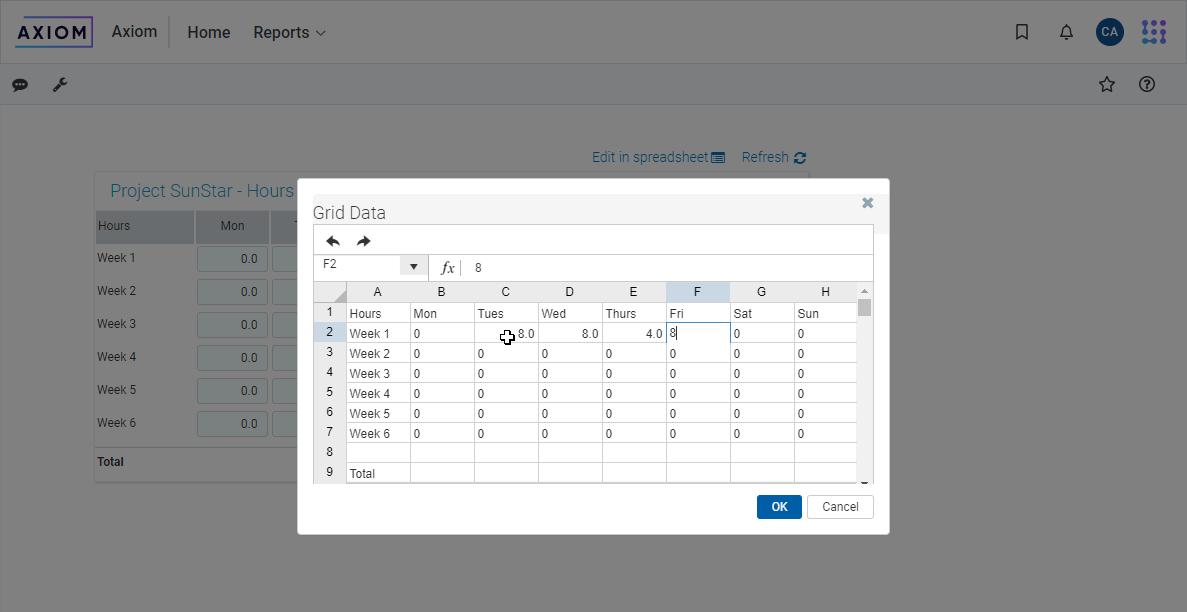The height and width of the screenshot is (612, 1187).
Task: Click the favorite star icon
Action: (1107, 85)
